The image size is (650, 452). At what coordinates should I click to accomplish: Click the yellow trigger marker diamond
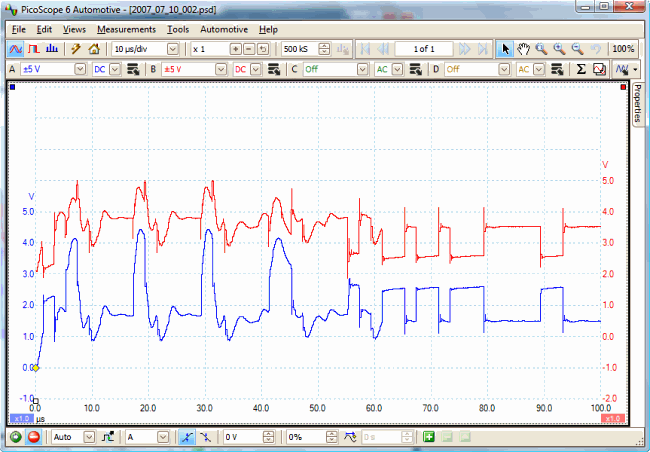(36, 368)
